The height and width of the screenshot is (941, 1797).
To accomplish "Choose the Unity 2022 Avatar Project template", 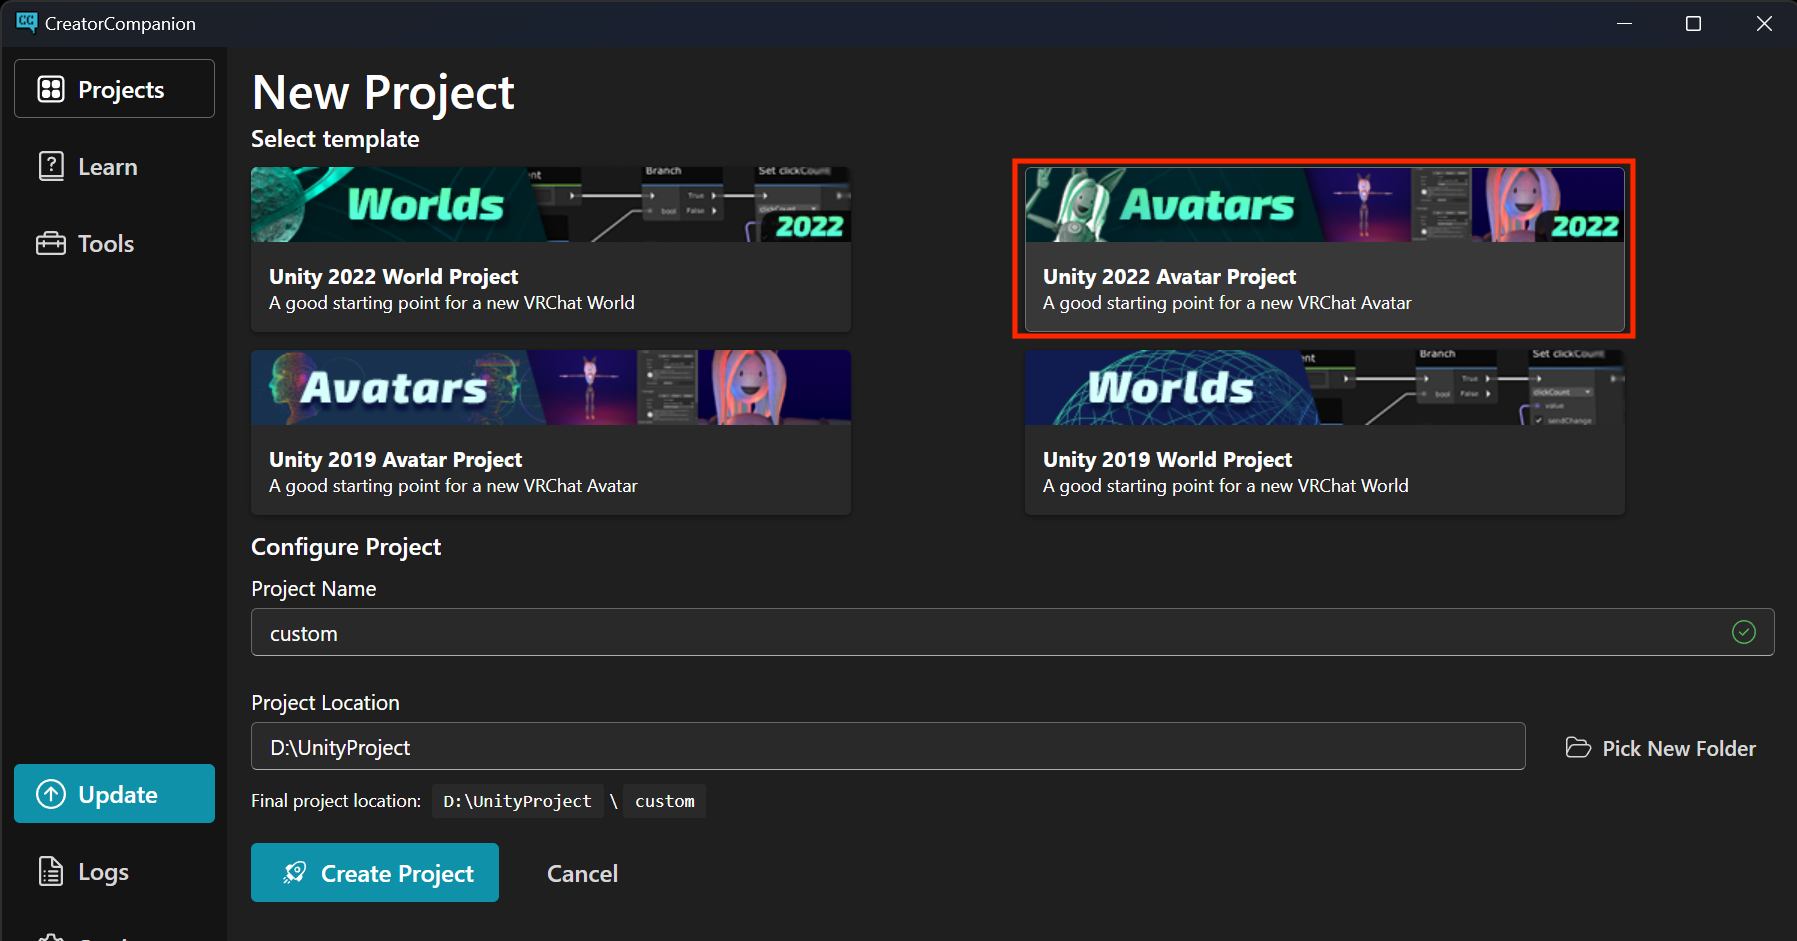I will (1324, 250).
